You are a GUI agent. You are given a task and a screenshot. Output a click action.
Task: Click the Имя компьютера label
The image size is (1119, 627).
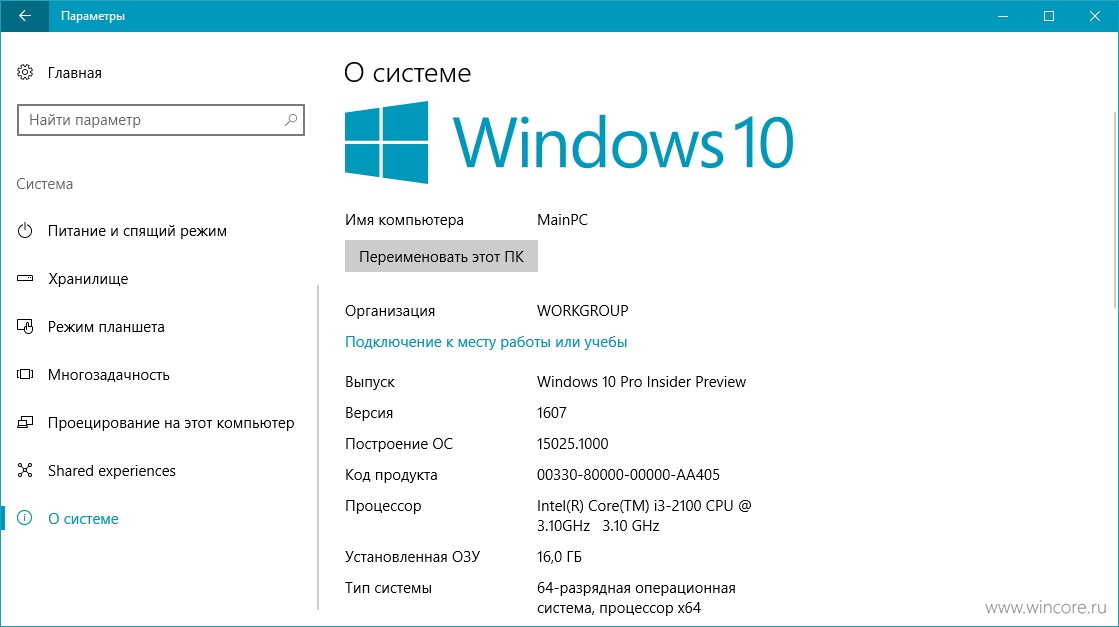(x=404, y=220)
